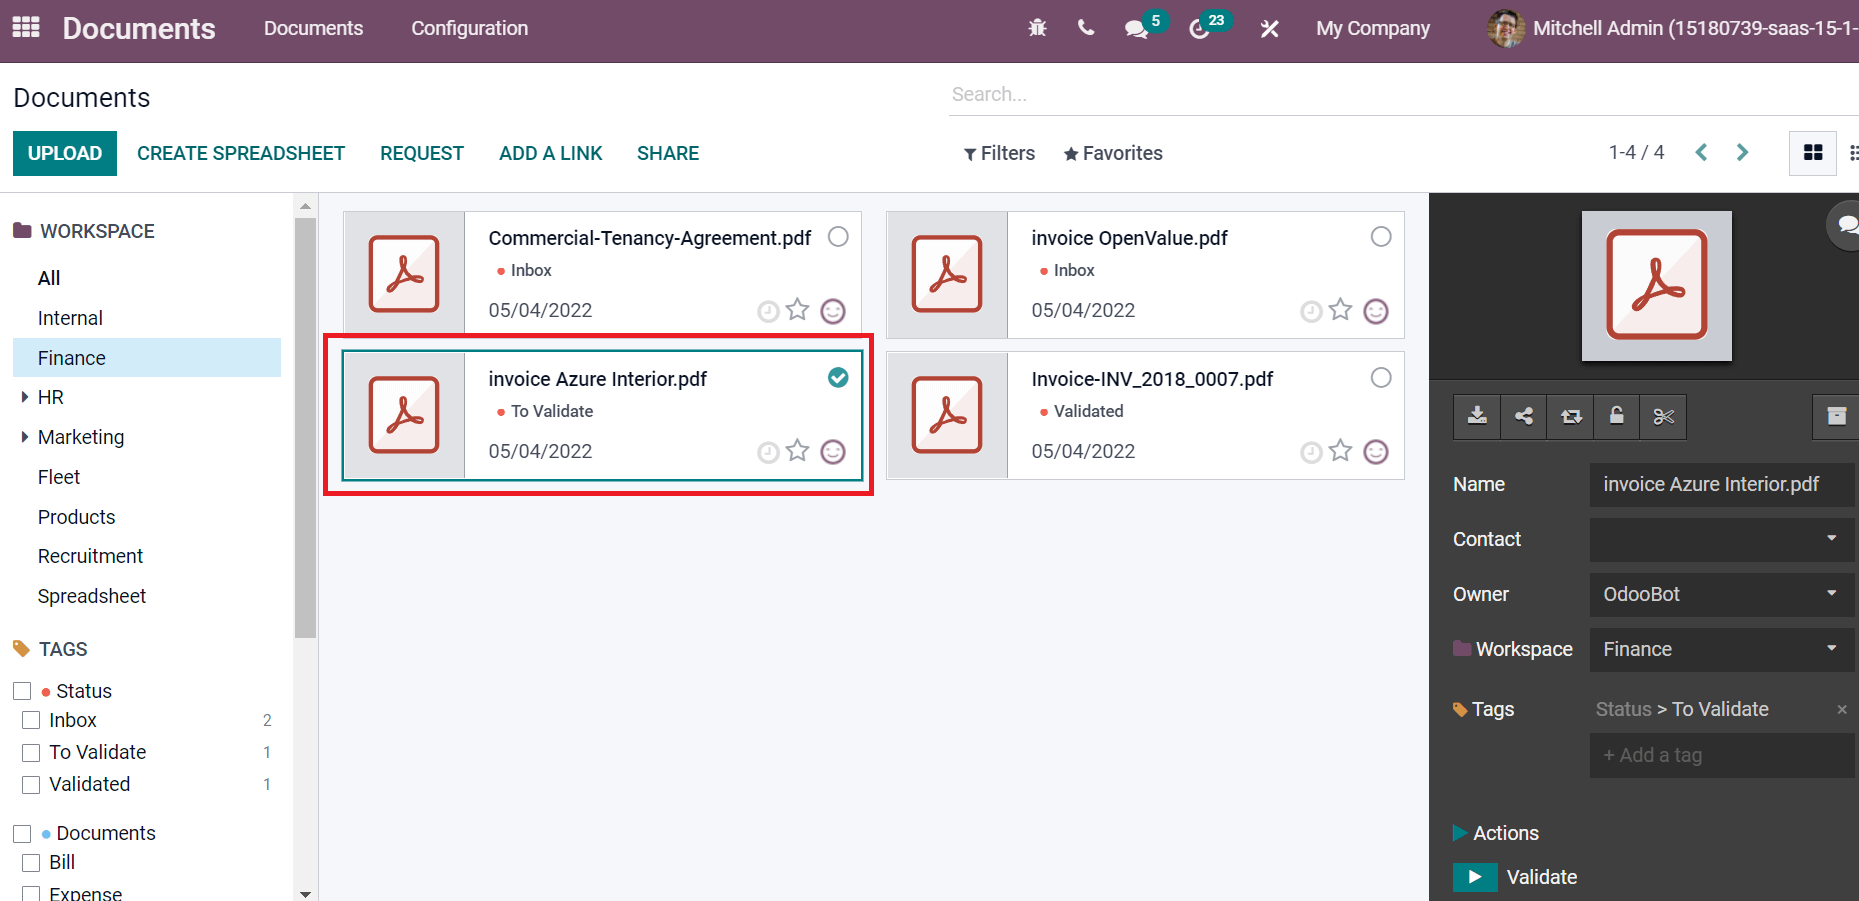Select Invoice-INV_2018_0007.pdf radio circle
Image resolution: width=1859 pixels, height=901 pixels.
point(1381,378)
